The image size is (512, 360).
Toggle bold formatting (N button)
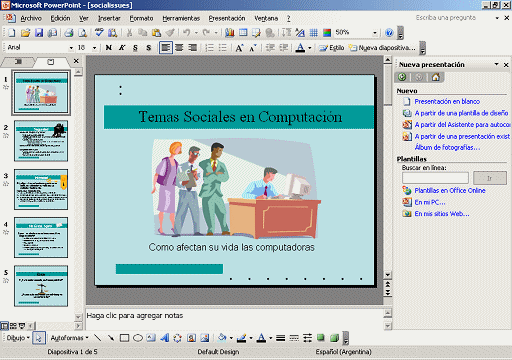(108, 48)
